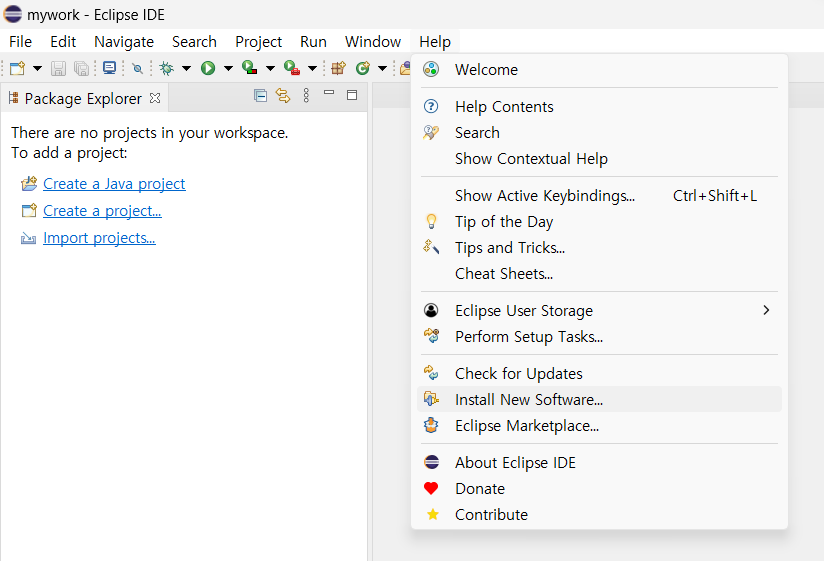The image size is (824, 561).
Task: Open the New wizard dropdown arrow
Action: coord(37,68)
